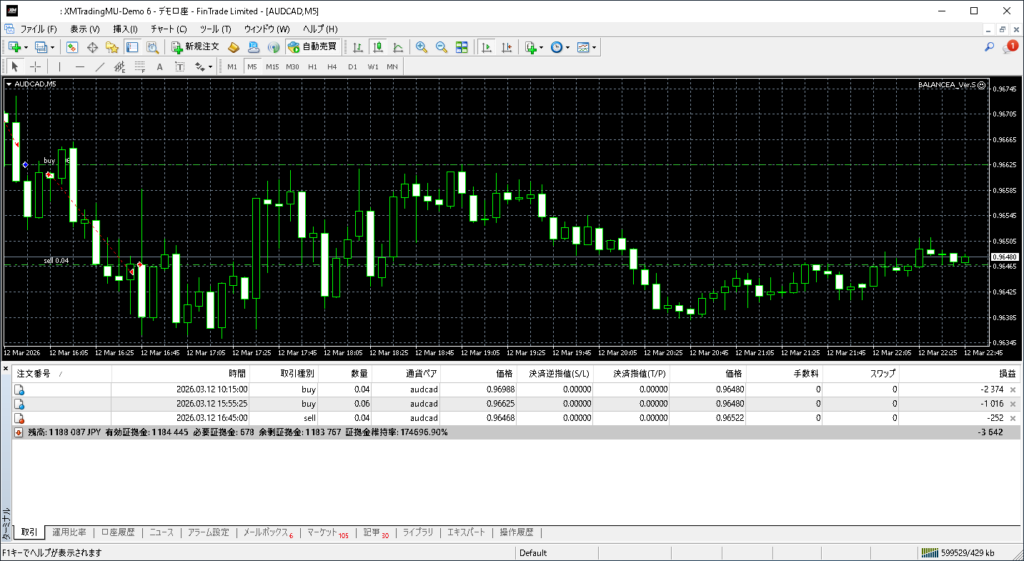Click the tile windows icon
The image size is (1024, 561).
click(x=461, y=47)
